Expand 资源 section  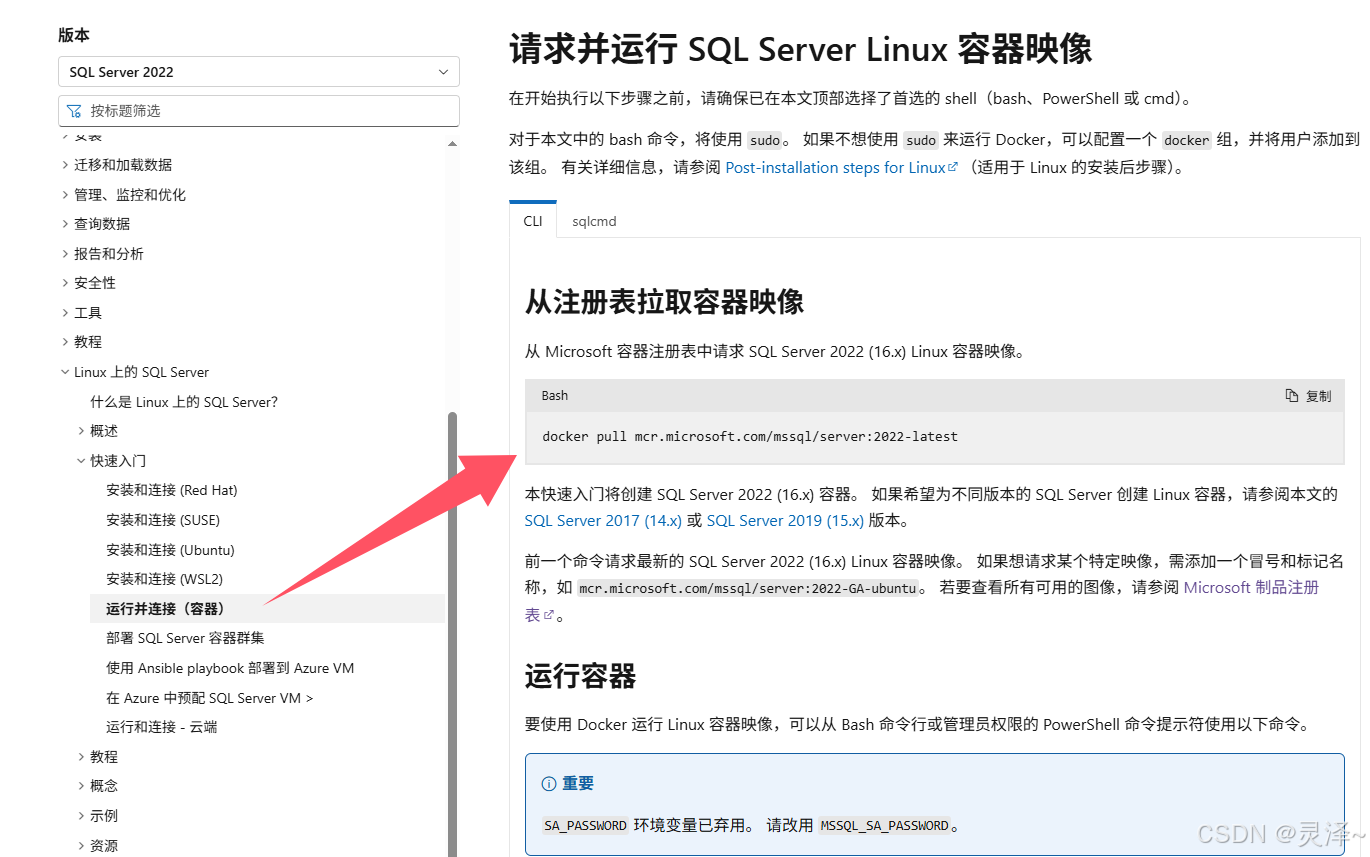104,846
